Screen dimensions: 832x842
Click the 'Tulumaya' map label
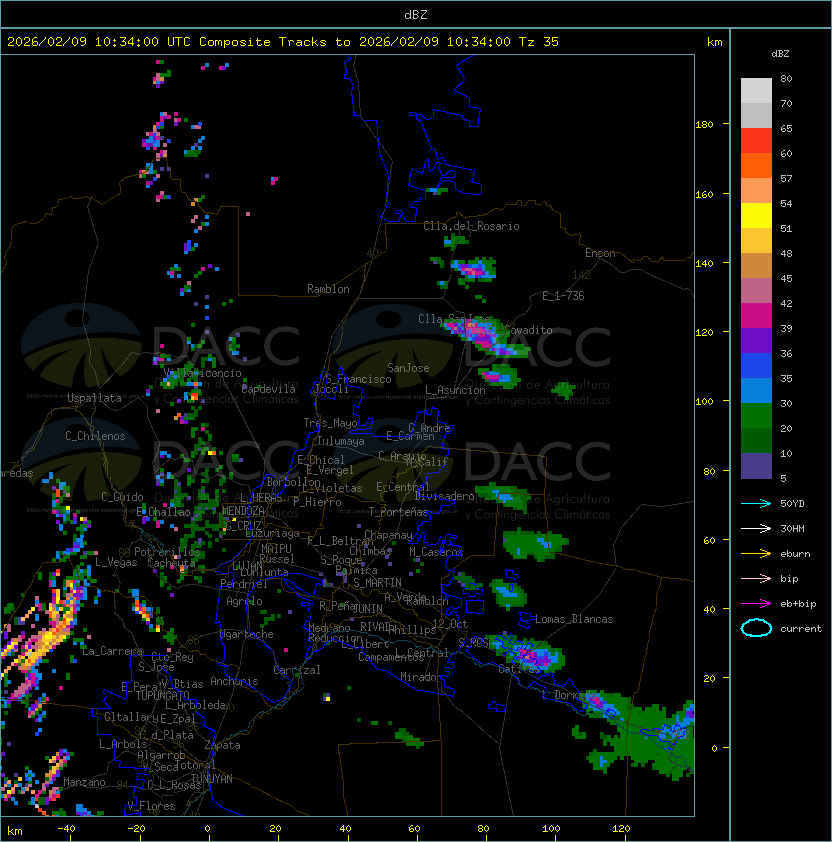coord(341,441)
